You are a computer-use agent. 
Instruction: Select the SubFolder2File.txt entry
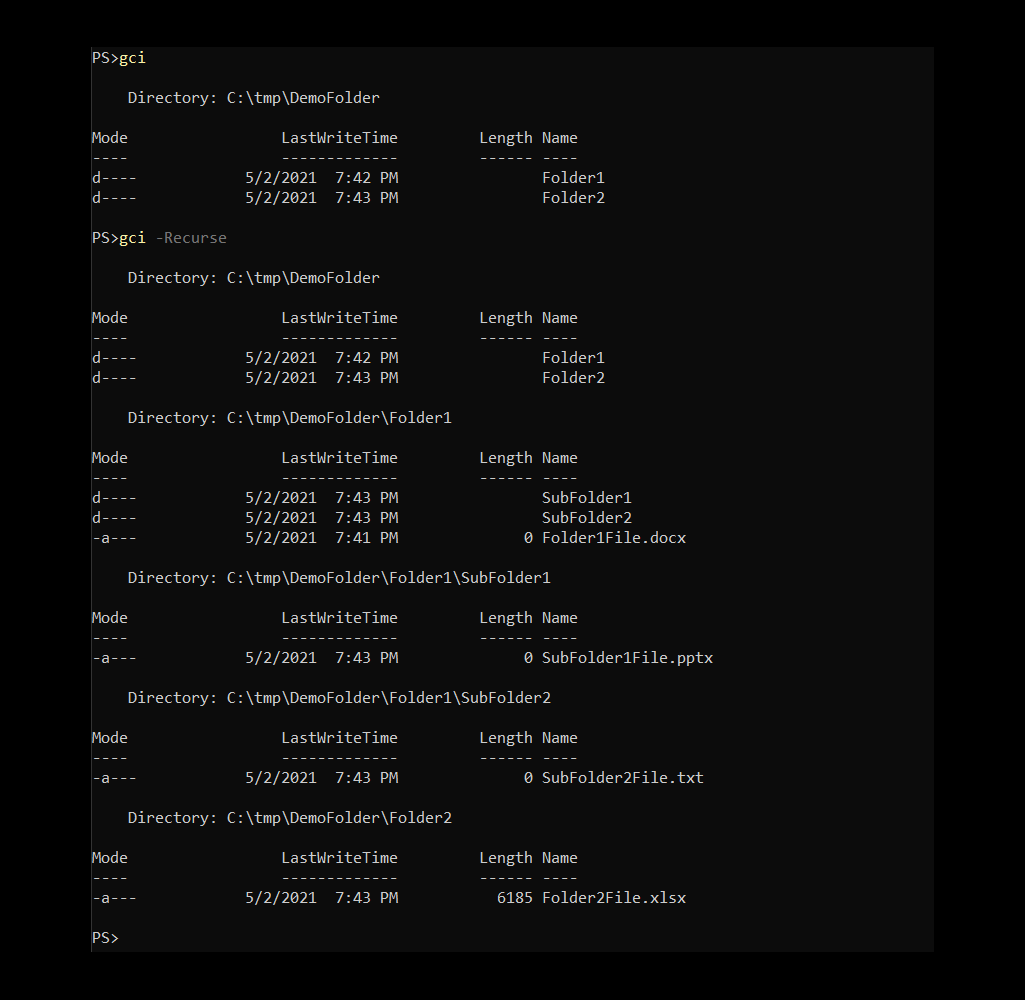coord(622,777)
